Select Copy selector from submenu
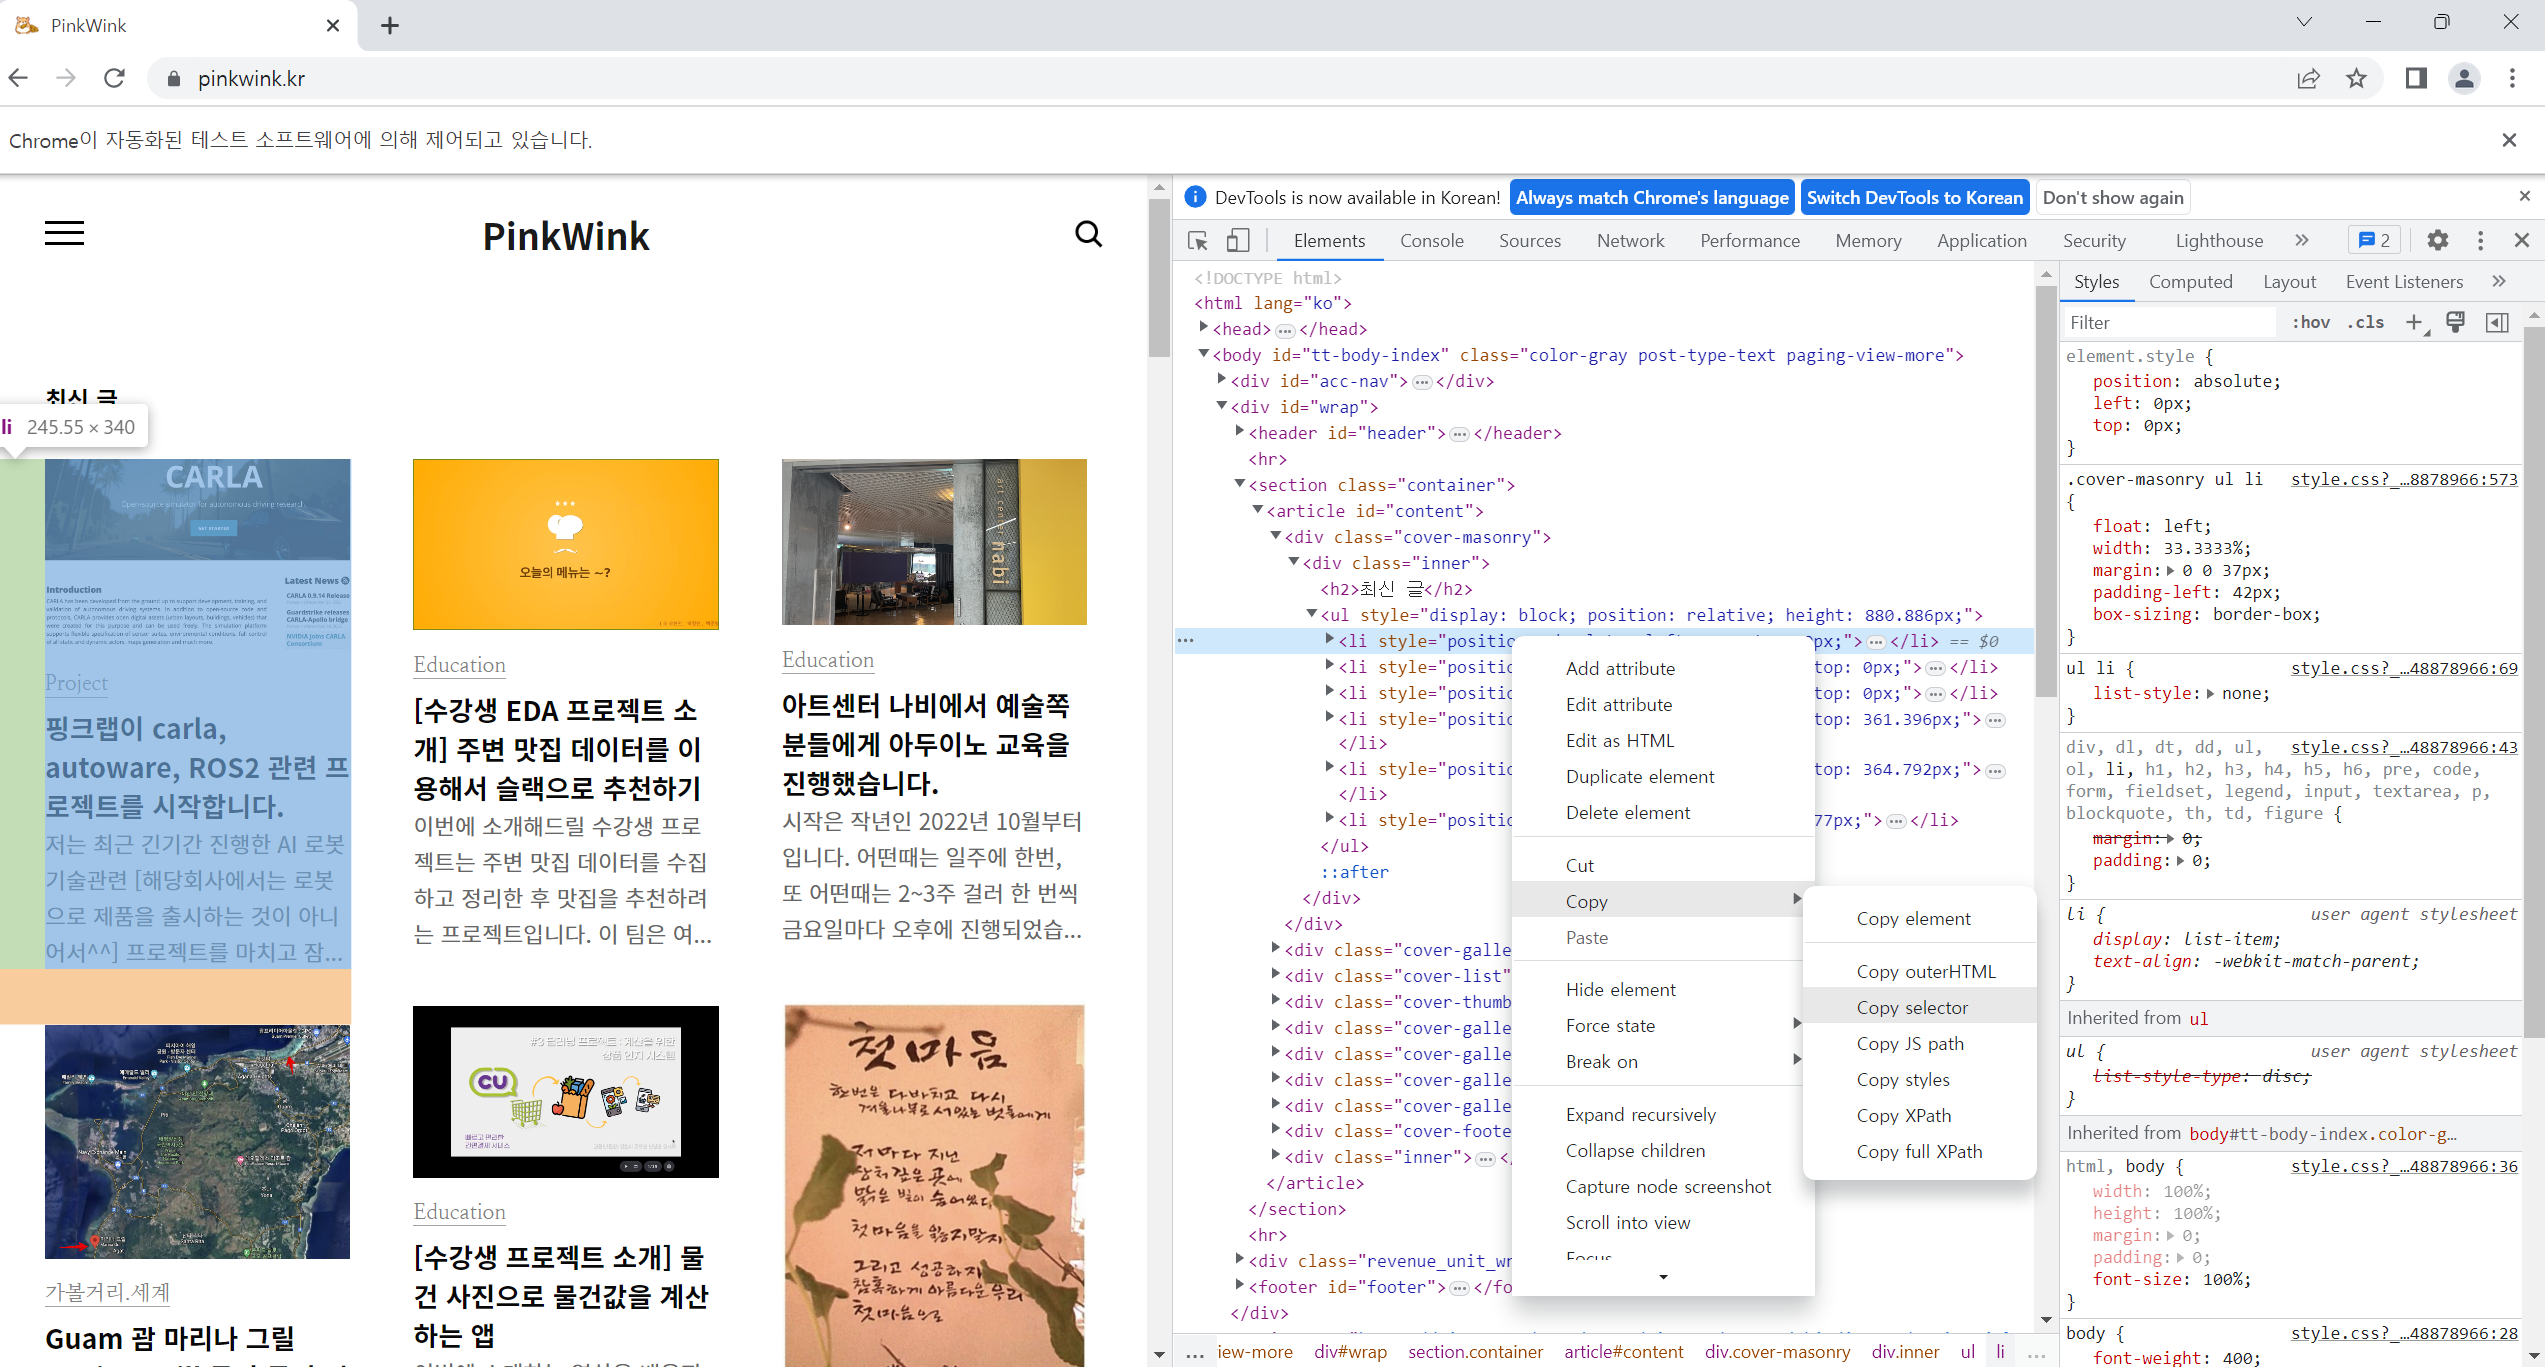 pyautogui.click(x=1912, y=1007)
